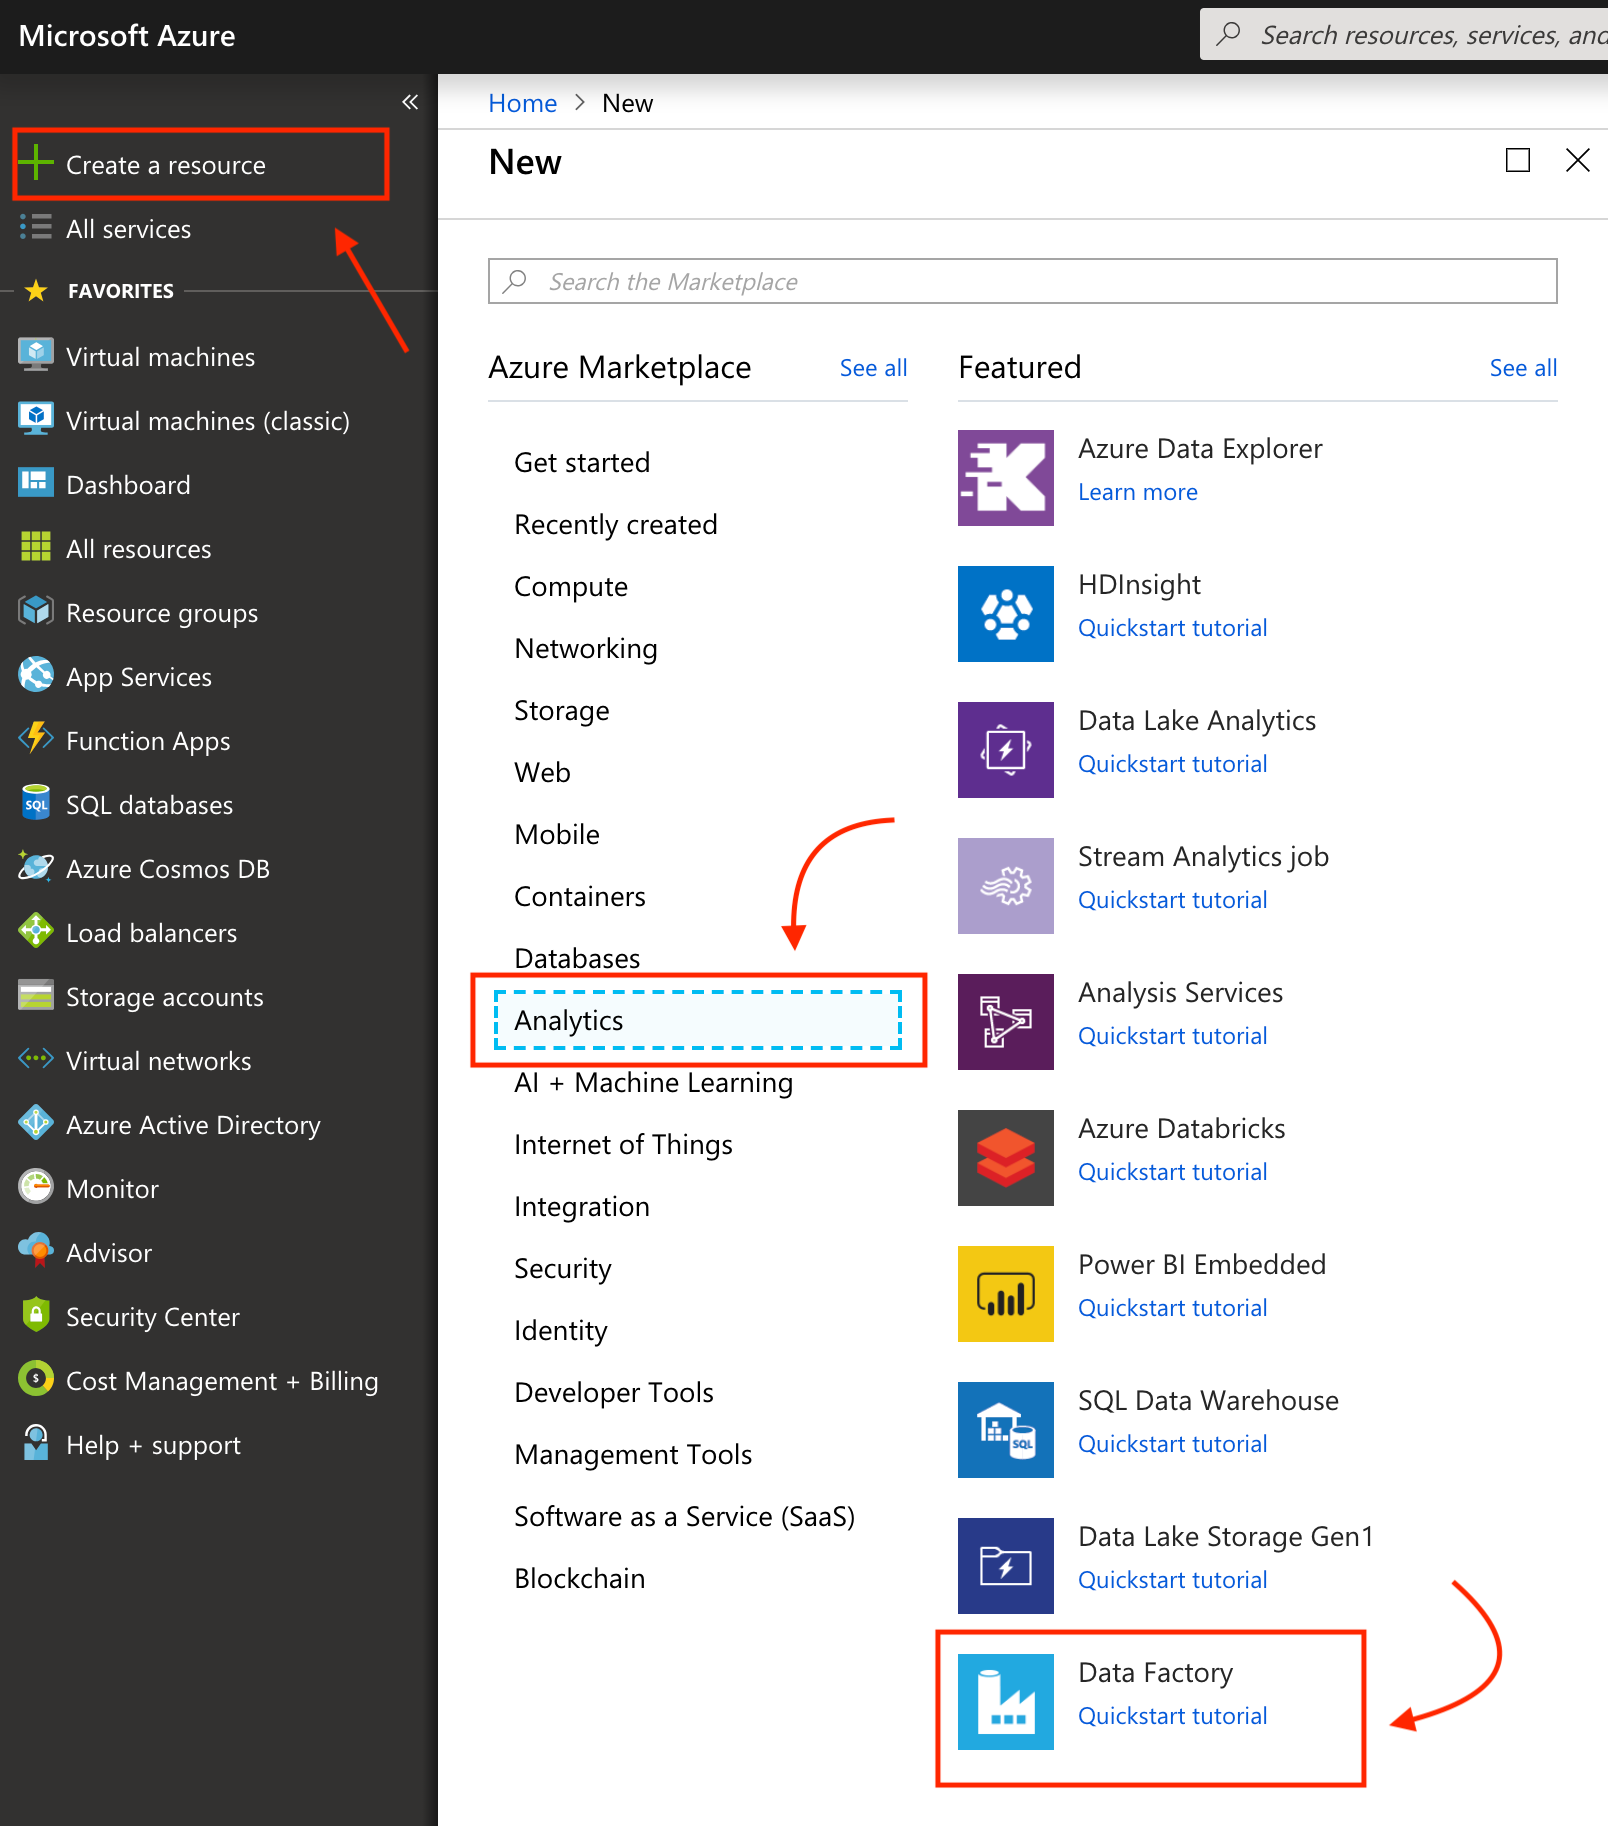Click App Services globe icon
Viewport: 1608px width, 1826px height.
(x=36, y=675)
